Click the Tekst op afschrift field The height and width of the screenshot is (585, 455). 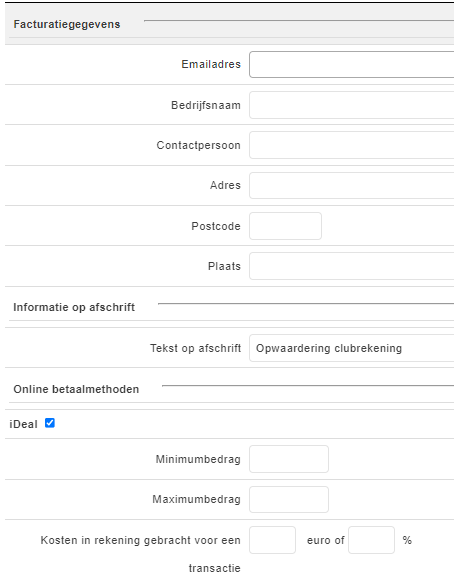point(352,348)
